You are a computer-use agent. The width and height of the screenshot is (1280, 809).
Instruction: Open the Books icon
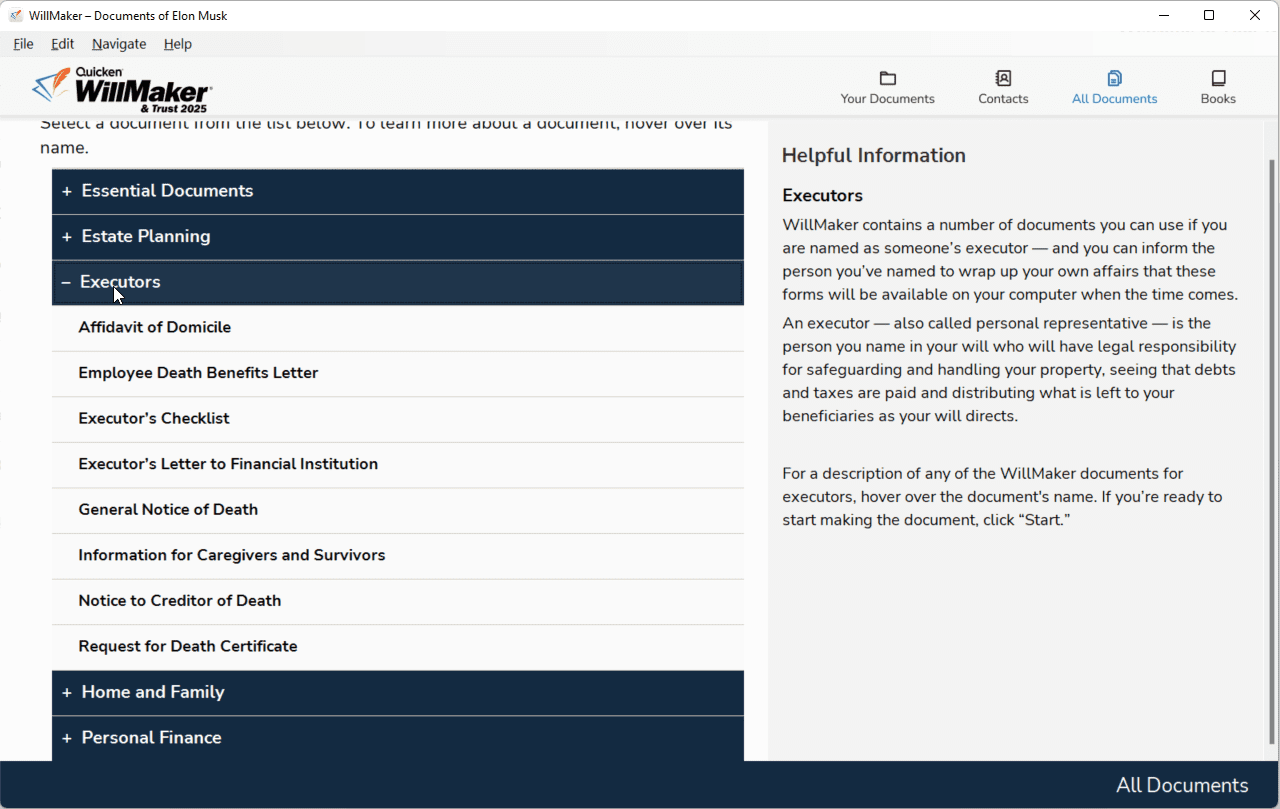tap(1218, 79)
